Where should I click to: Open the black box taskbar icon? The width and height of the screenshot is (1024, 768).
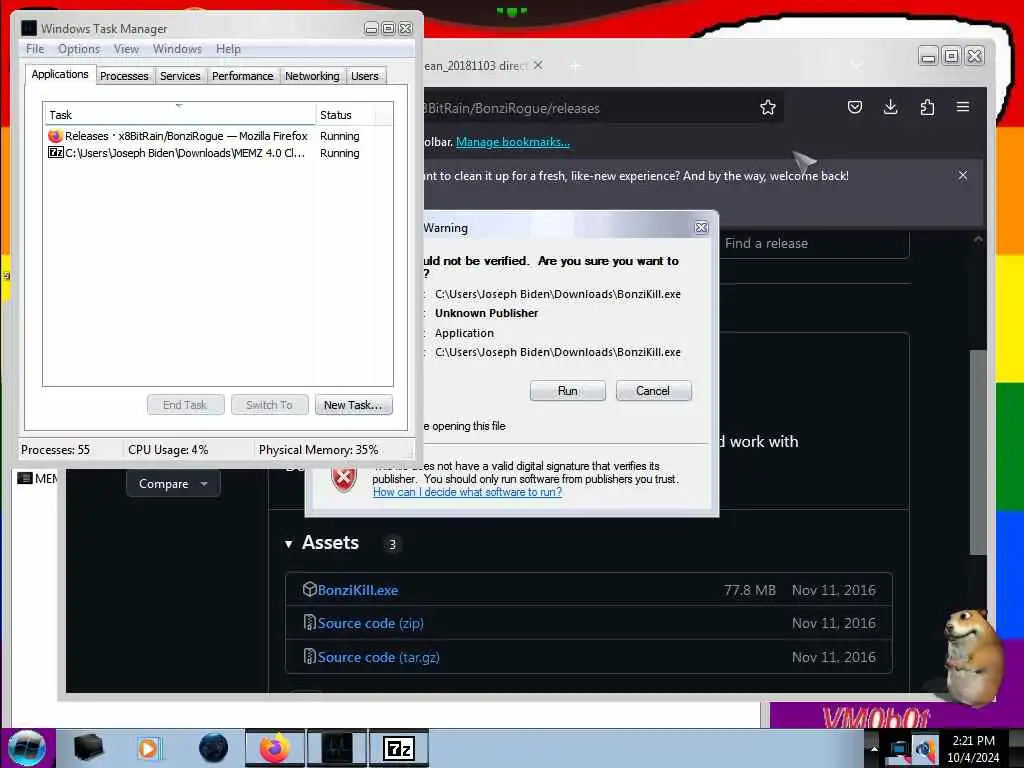point(88,748)
